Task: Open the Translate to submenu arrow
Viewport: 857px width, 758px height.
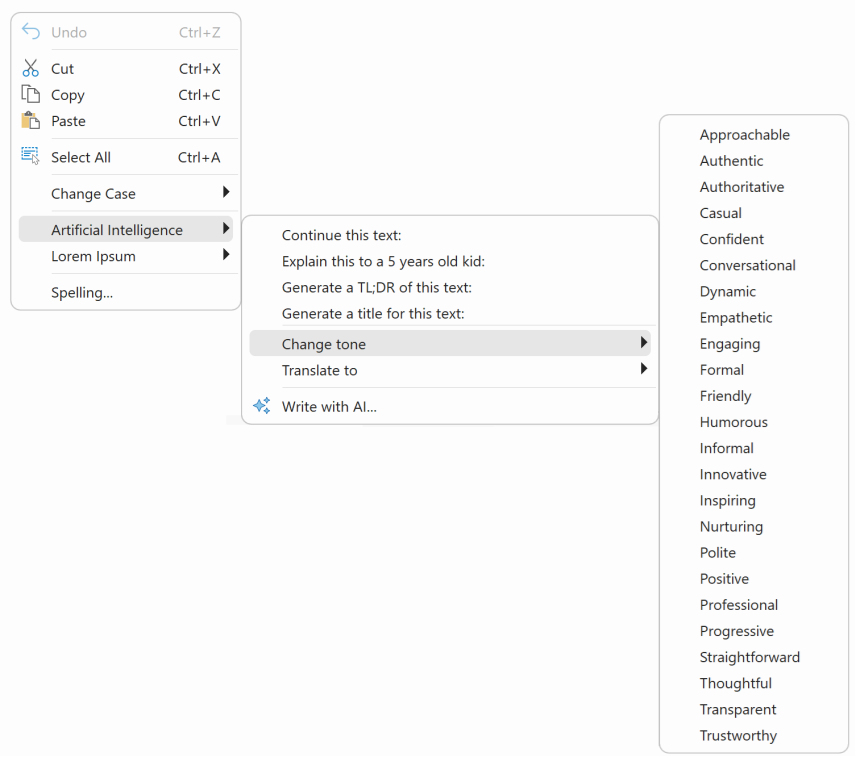Action: point(644,369)
